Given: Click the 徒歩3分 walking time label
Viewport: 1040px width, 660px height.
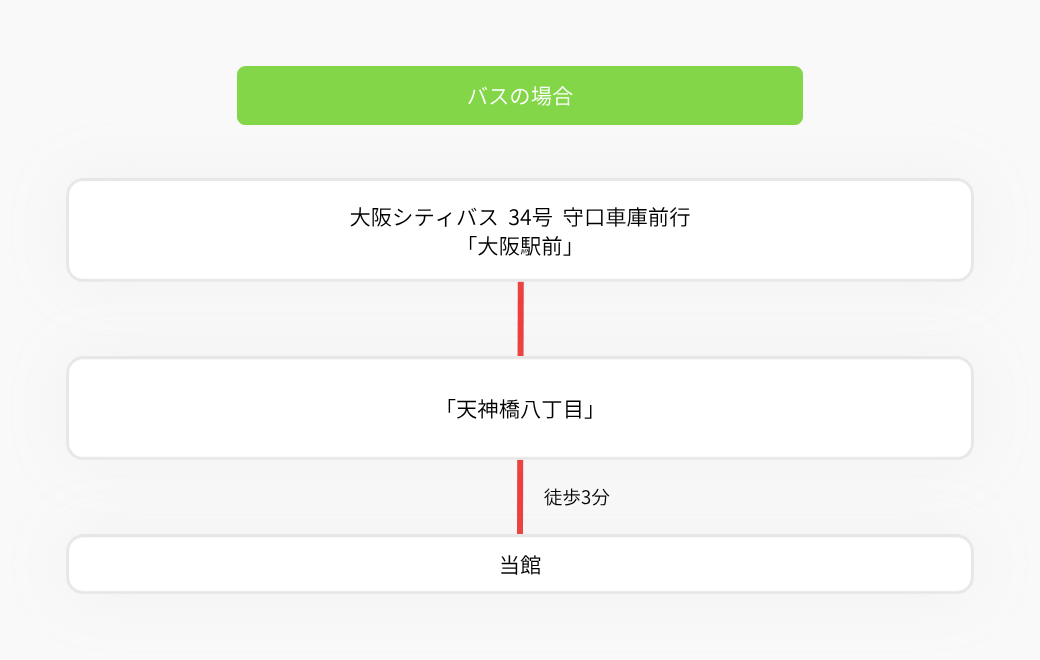Looking at the screenshot, I should [x=576, y=497].
